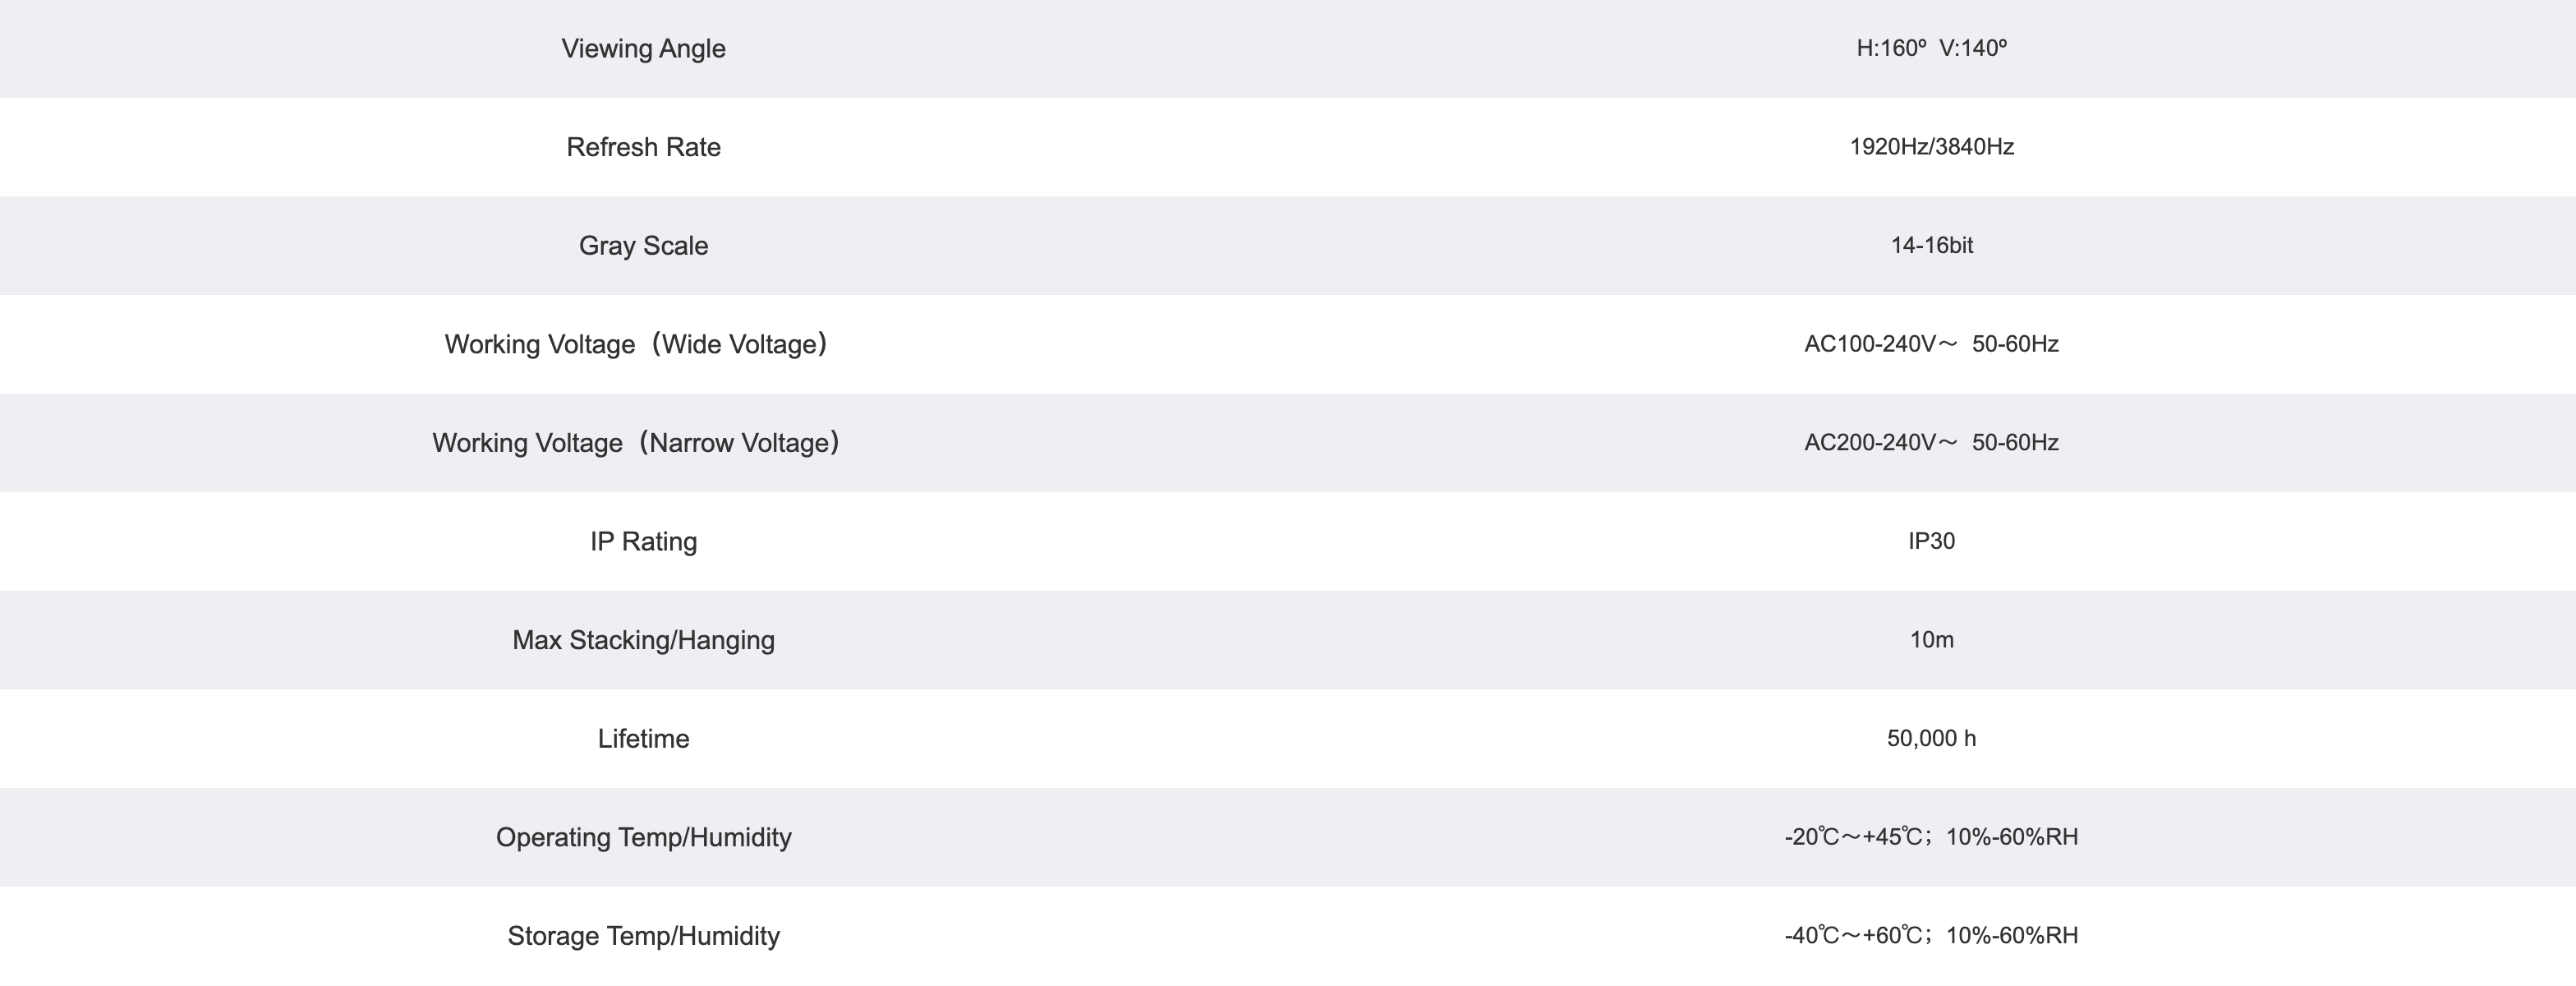Click the Refresh Rate label
Viewport: 2576px width, 986px height.
coord(643,147)
